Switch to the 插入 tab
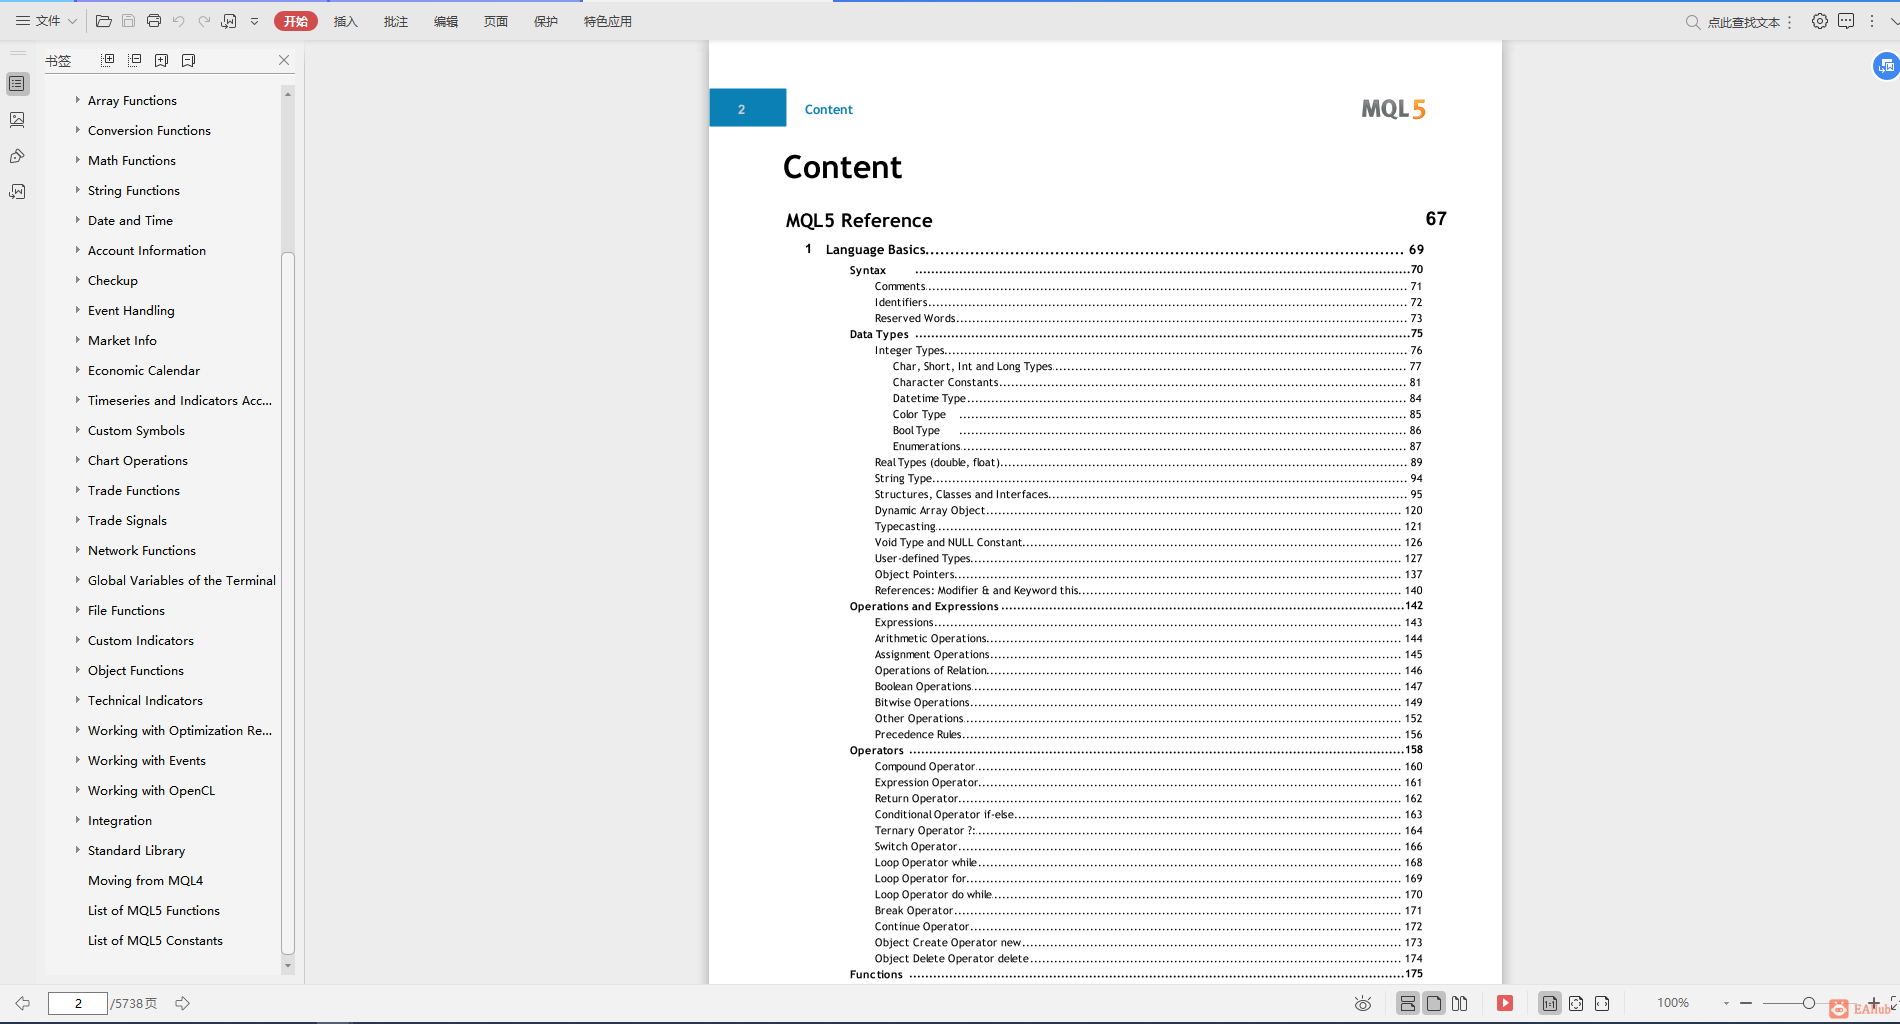 (346, 21)
